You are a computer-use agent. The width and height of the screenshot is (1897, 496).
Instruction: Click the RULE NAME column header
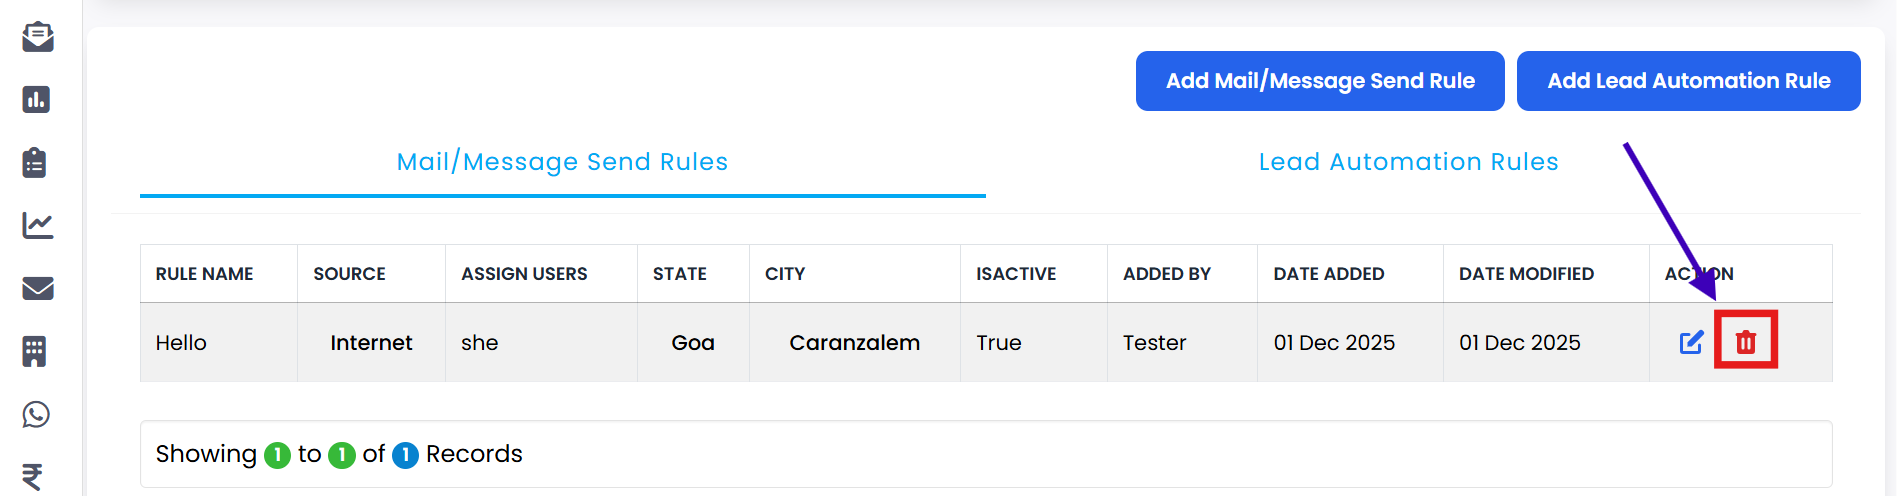tap(204, 274)
